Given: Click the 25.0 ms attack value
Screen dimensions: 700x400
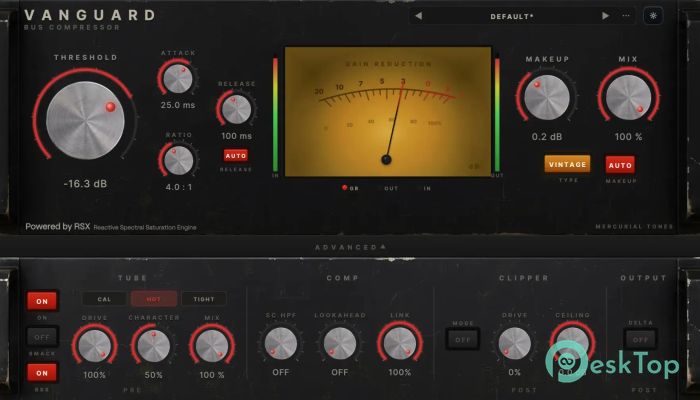Looking at the screenshot, I should (178, 105).
